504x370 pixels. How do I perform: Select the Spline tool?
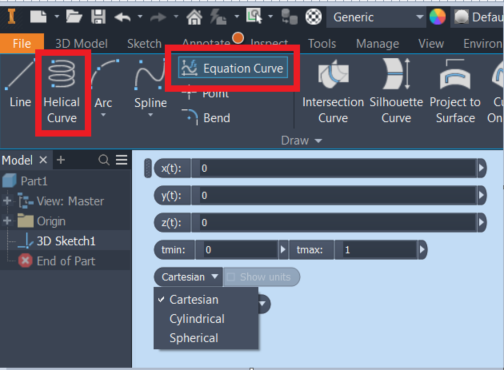point(150,83)
